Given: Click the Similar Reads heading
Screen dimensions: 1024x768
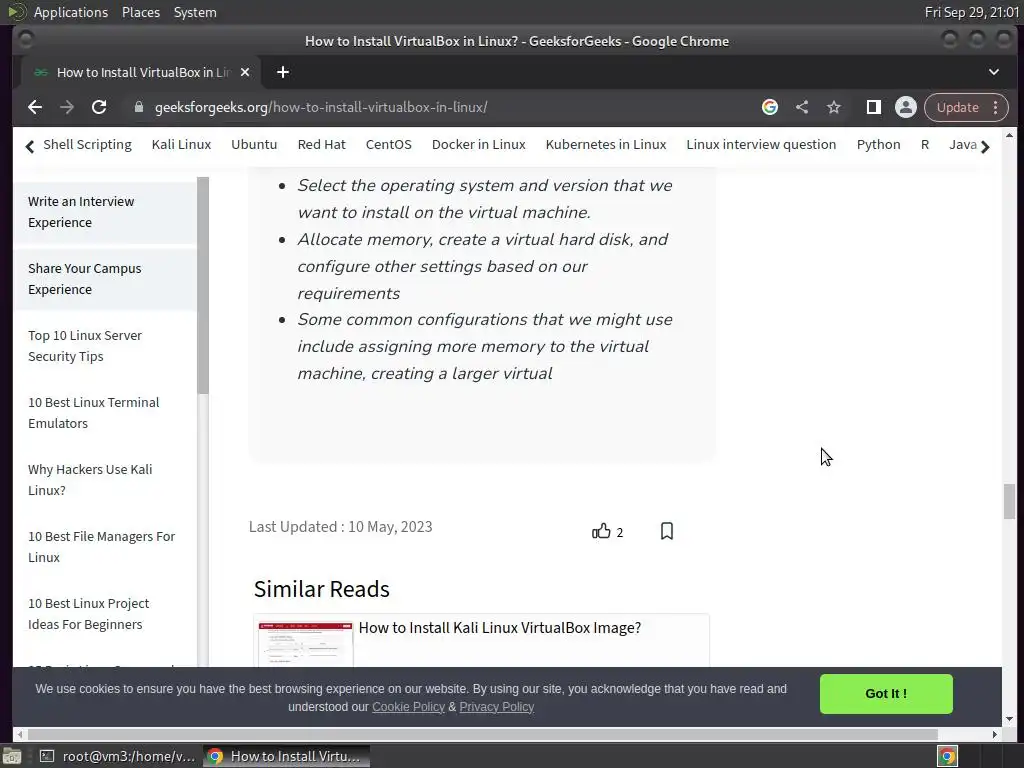Looking at the screenshot, I should coord(321,589).
